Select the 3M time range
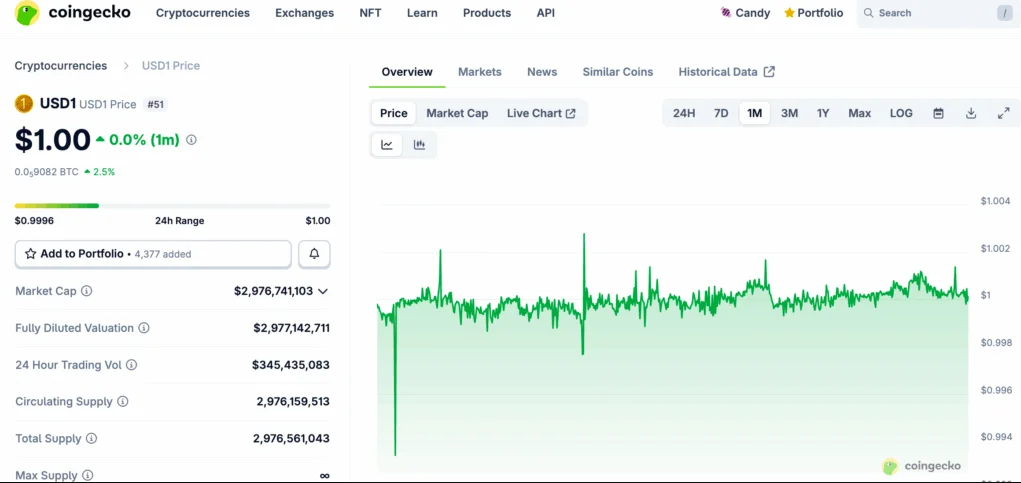Image resolution: width=1021 pixels, height=483 pixels. click(789, 113)
